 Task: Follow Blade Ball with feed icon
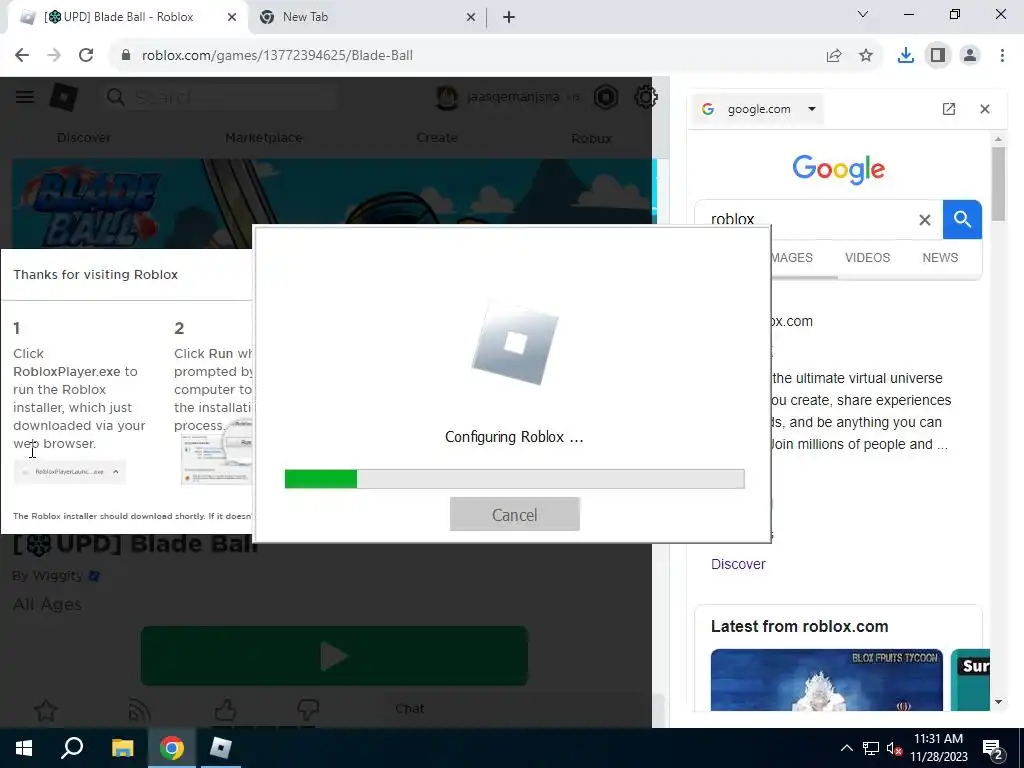tap(139, 711)
